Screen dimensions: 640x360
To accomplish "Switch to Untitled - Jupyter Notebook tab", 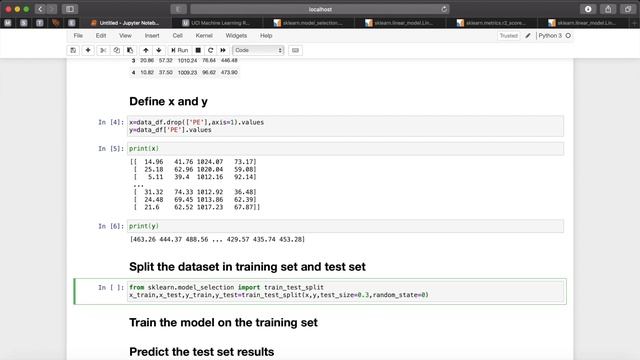I will [x=125, y=23].
